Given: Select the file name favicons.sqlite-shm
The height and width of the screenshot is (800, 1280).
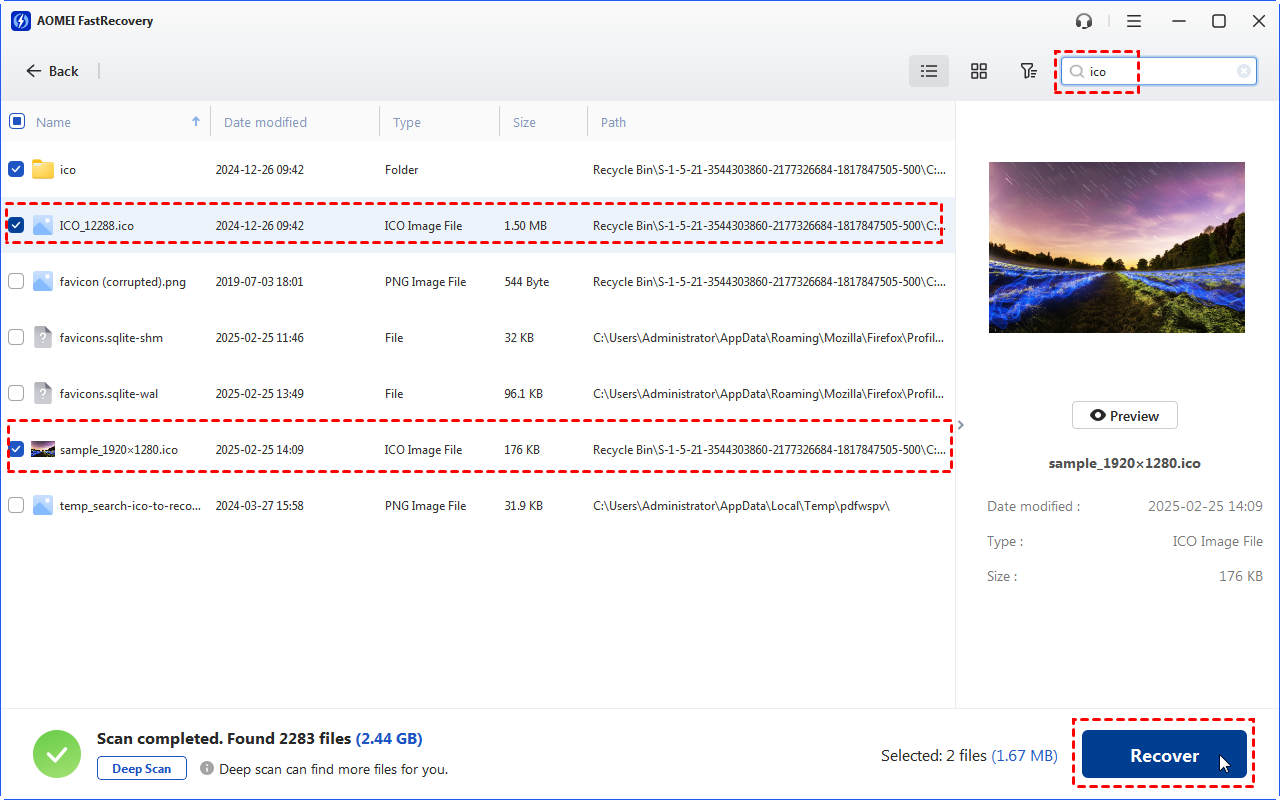Looking at the screenshot, I should click(x=111, y=338).
